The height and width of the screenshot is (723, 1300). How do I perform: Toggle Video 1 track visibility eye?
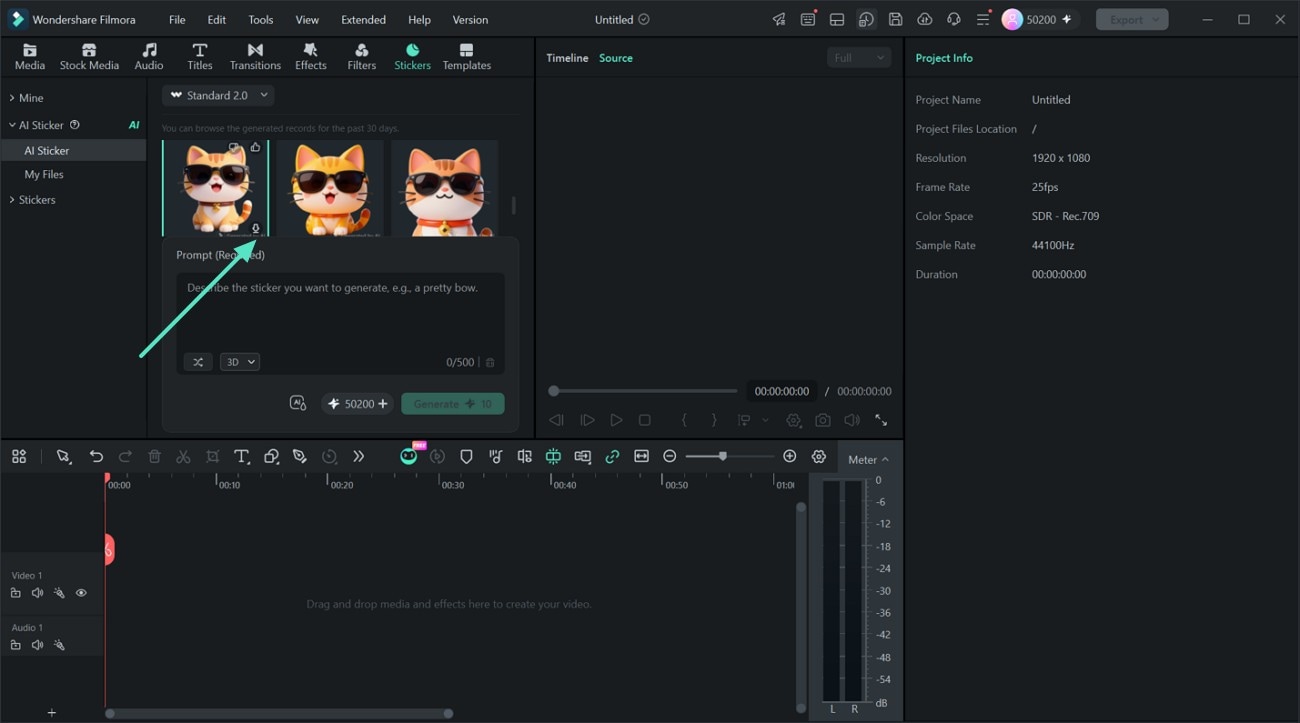[x=81, y=593]
